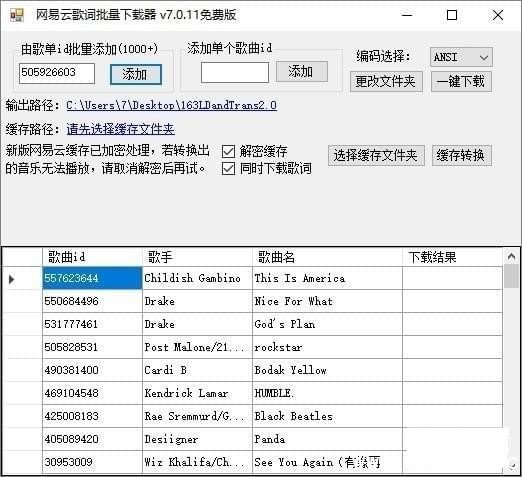
Task: Select song id cell 30953009
Action: click(92, 462)
